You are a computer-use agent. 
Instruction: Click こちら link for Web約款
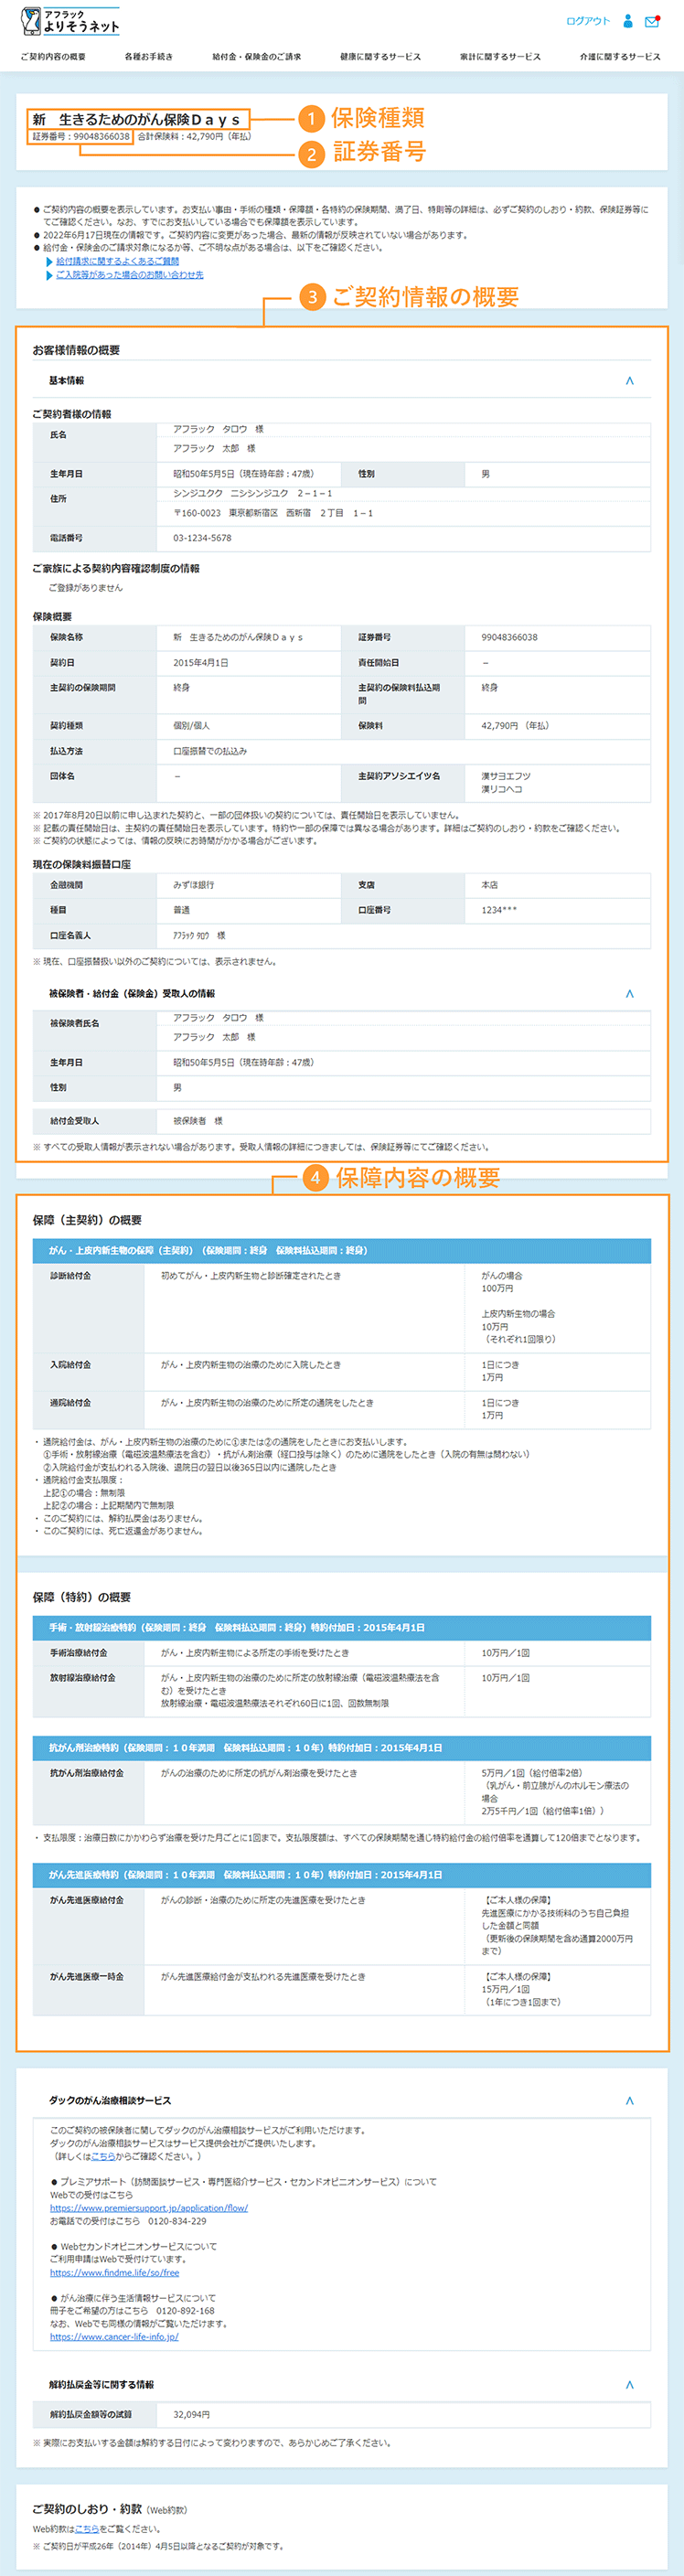point(87,2528)
